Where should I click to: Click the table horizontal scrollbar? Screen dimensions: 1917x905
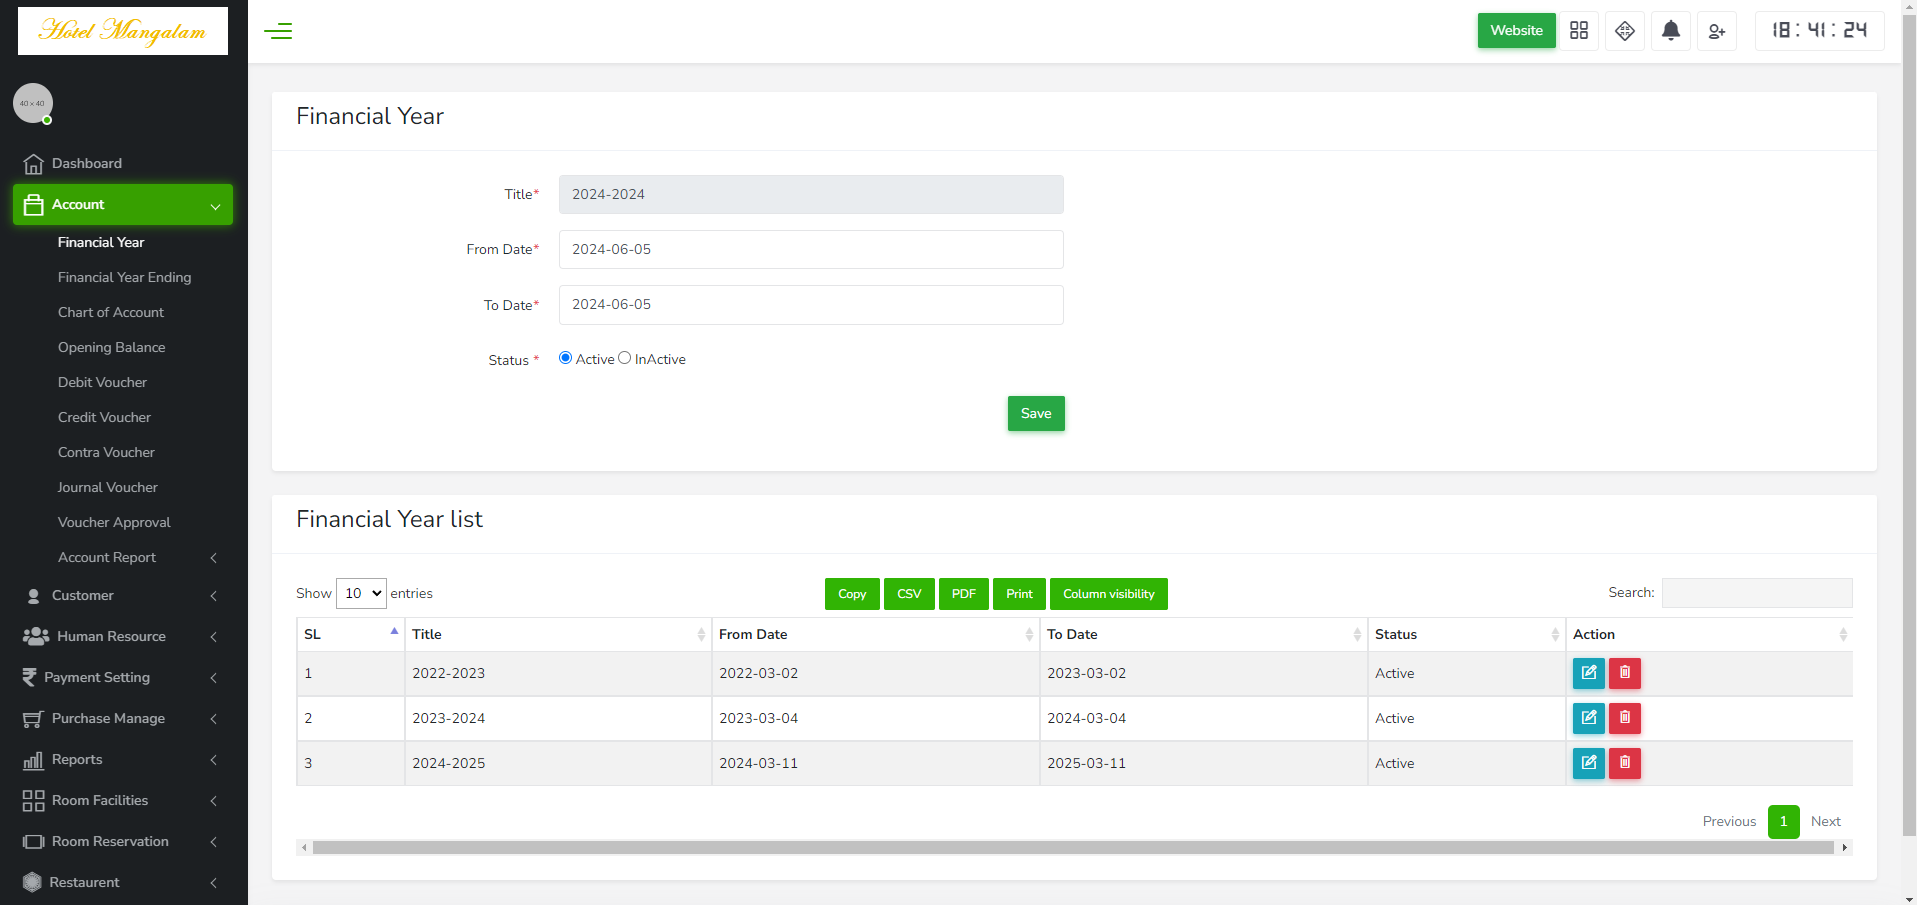(1074, 847)
